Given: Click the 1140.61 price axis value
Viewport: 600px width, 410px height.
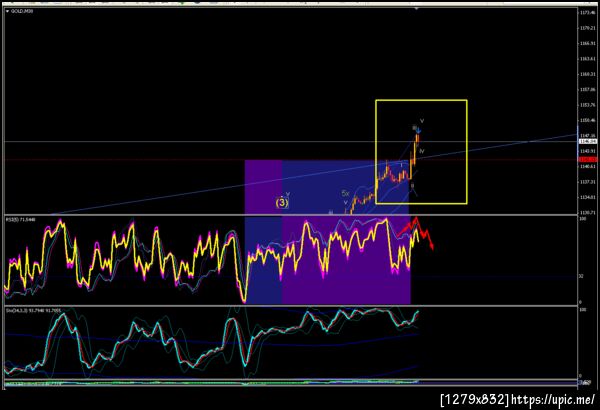Looking at the screenshot, I should pyautogui.click(x=588, y=167).
